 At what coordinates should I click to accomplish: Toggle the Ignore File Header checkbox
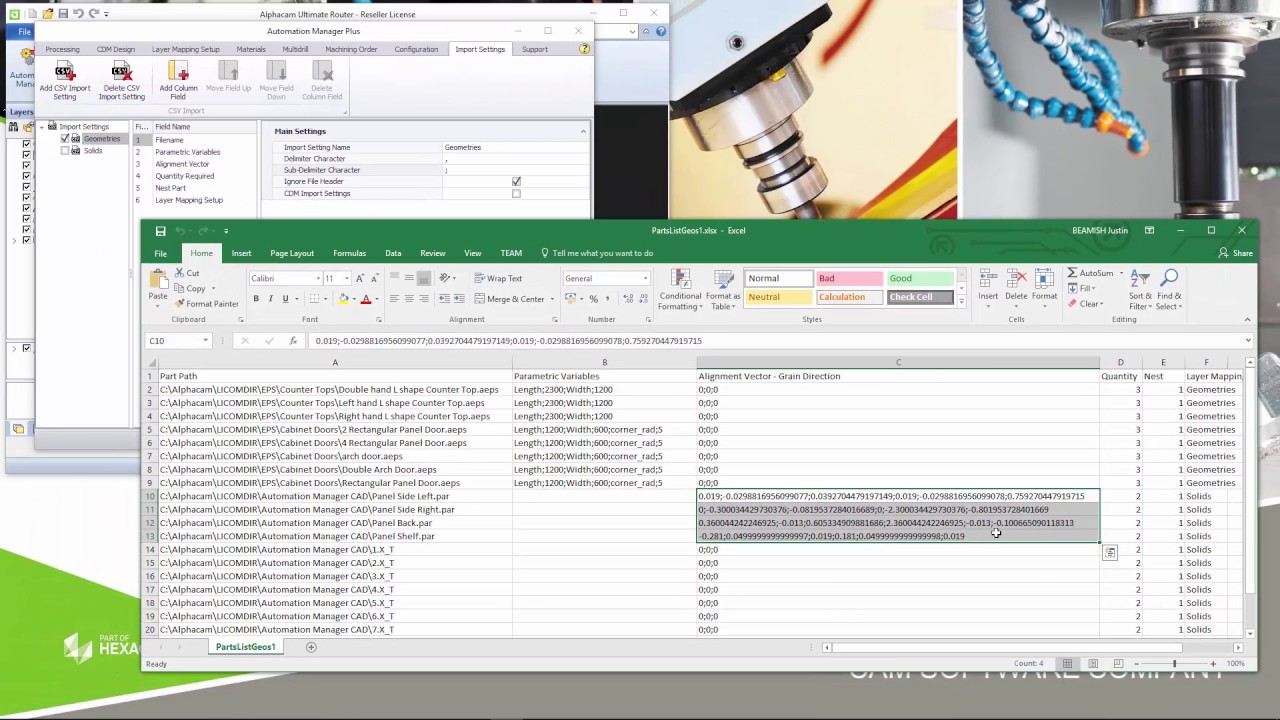(x=516, y=182)
